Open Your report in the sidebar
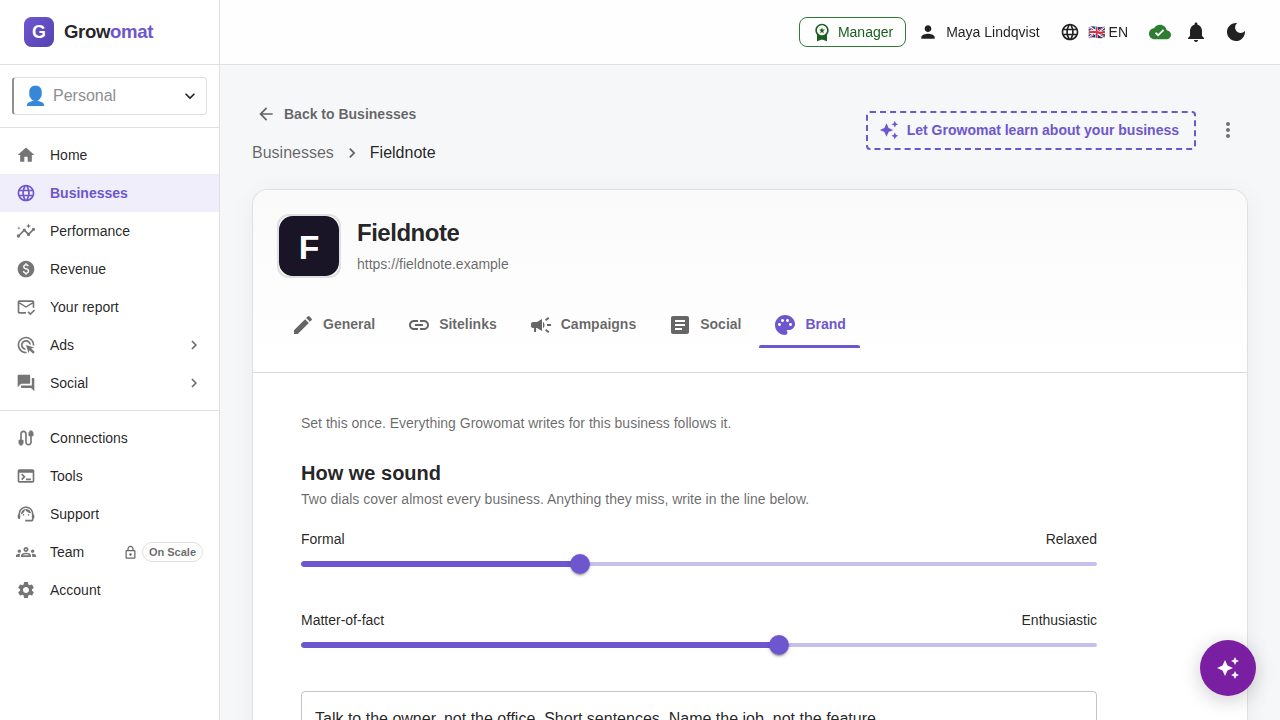The height and width of the screenshot is (720, 1280). click(x=110, y=307)
